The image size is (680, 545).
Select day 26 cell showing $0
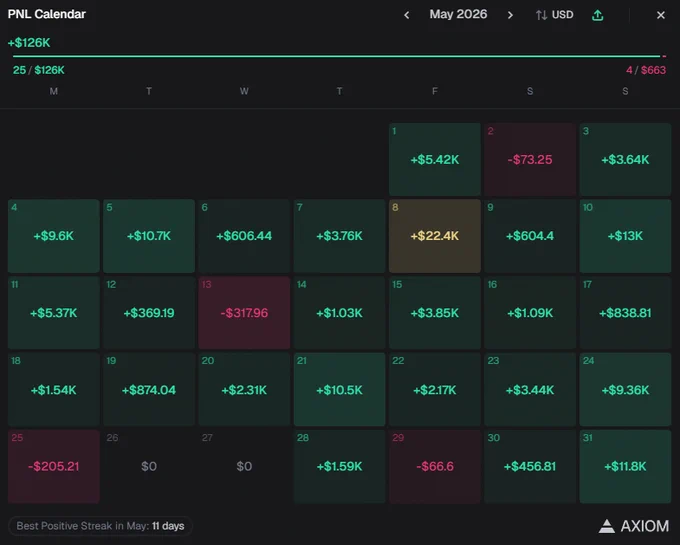(149, 466)
